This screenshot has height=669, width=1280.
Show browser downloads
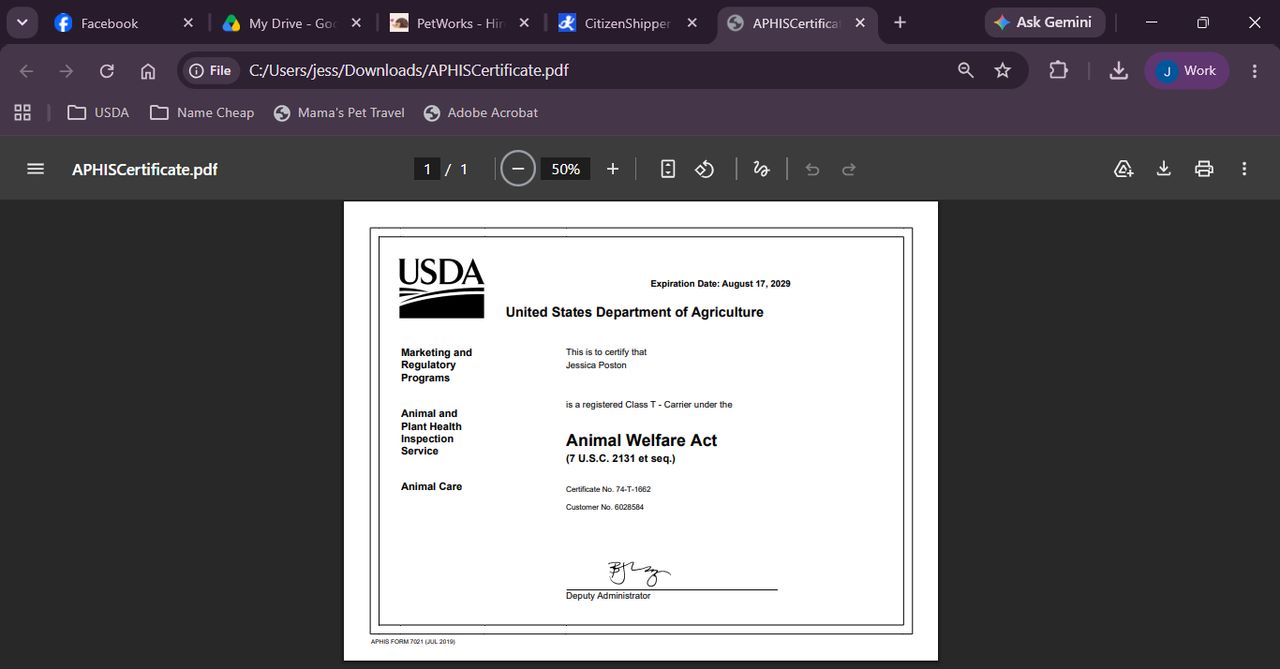coord(1119,70)
